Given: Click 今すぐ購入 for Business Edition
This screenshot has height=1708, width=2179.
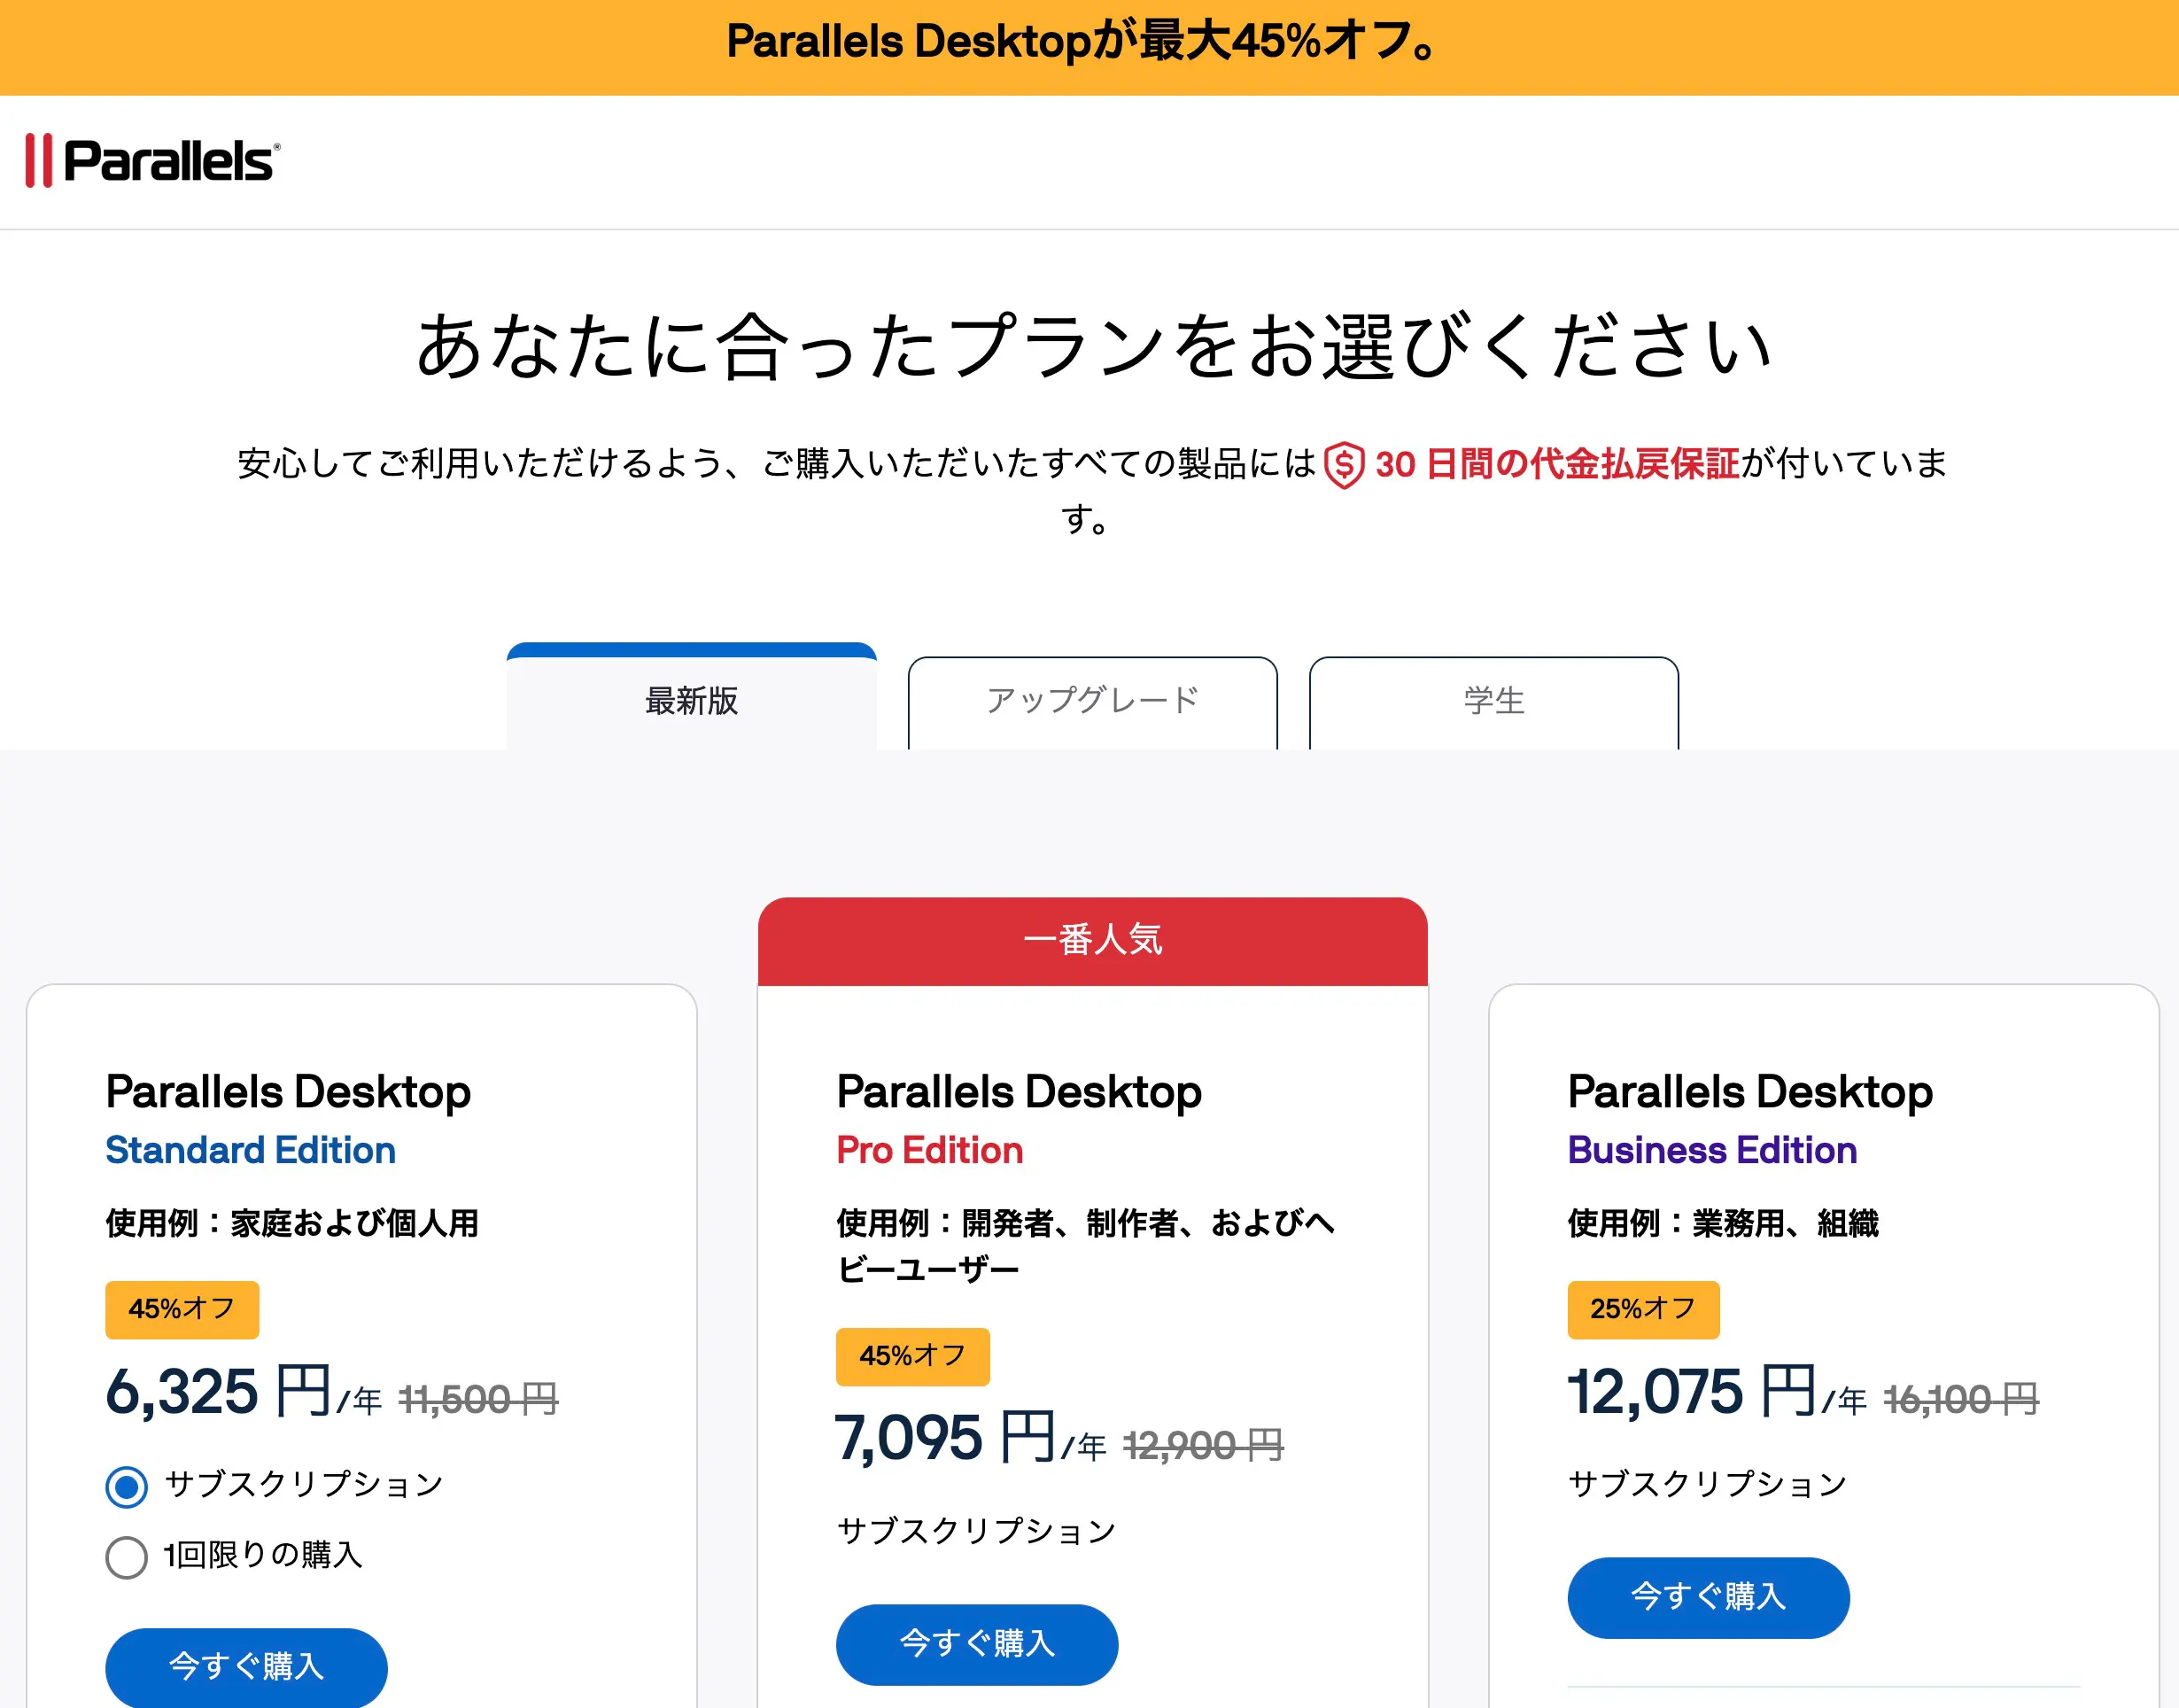Looking at the screenshot, I should point(1708,1596).
